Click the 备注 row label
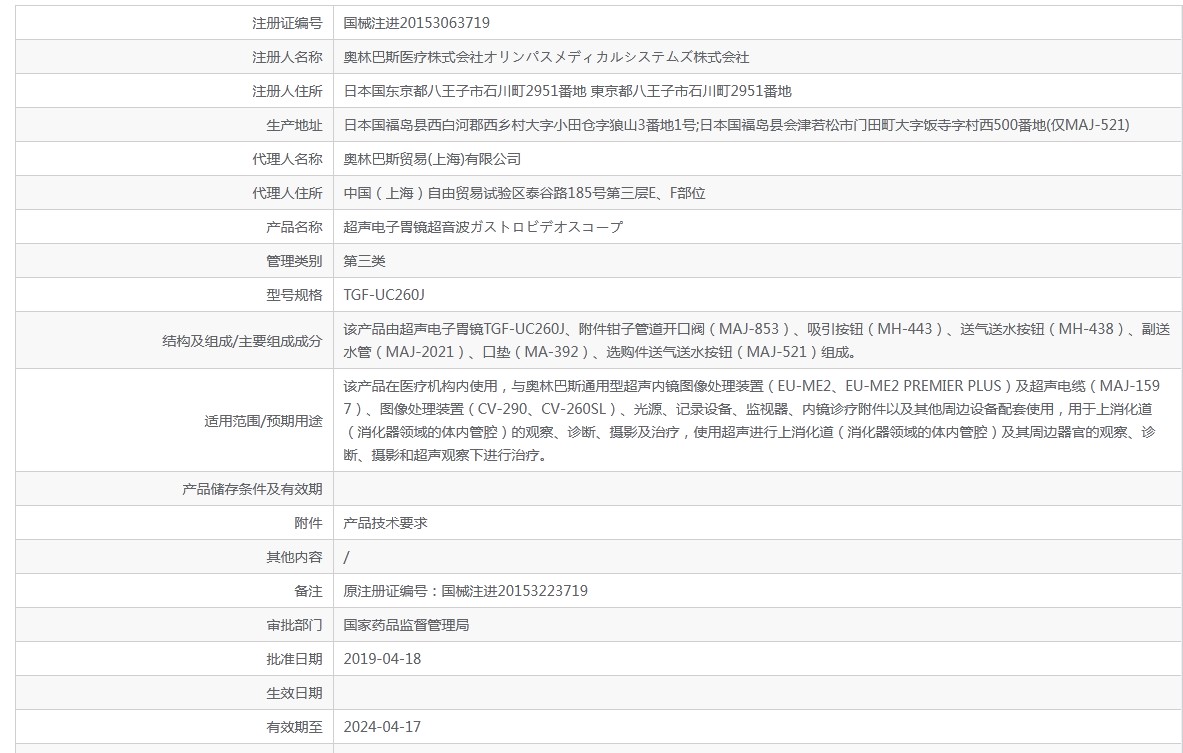Image resolution: width=1183 pixels, height=753 pixels. (308, 592)
